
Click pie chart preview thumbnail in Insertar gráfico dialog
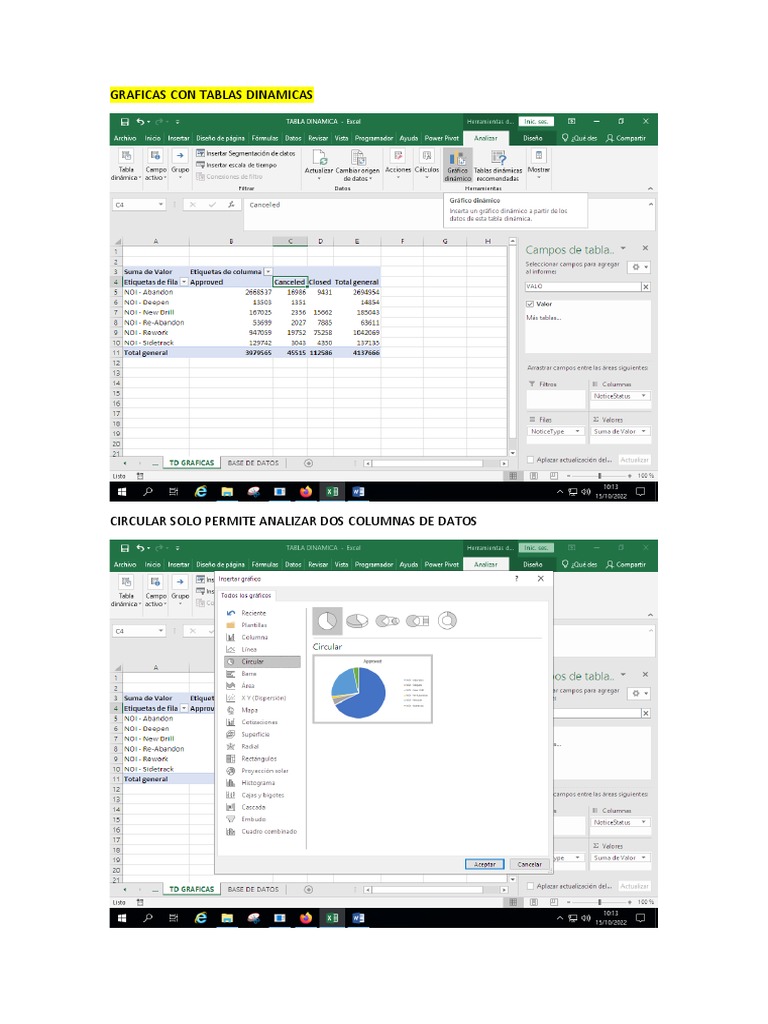click(373, 689)
